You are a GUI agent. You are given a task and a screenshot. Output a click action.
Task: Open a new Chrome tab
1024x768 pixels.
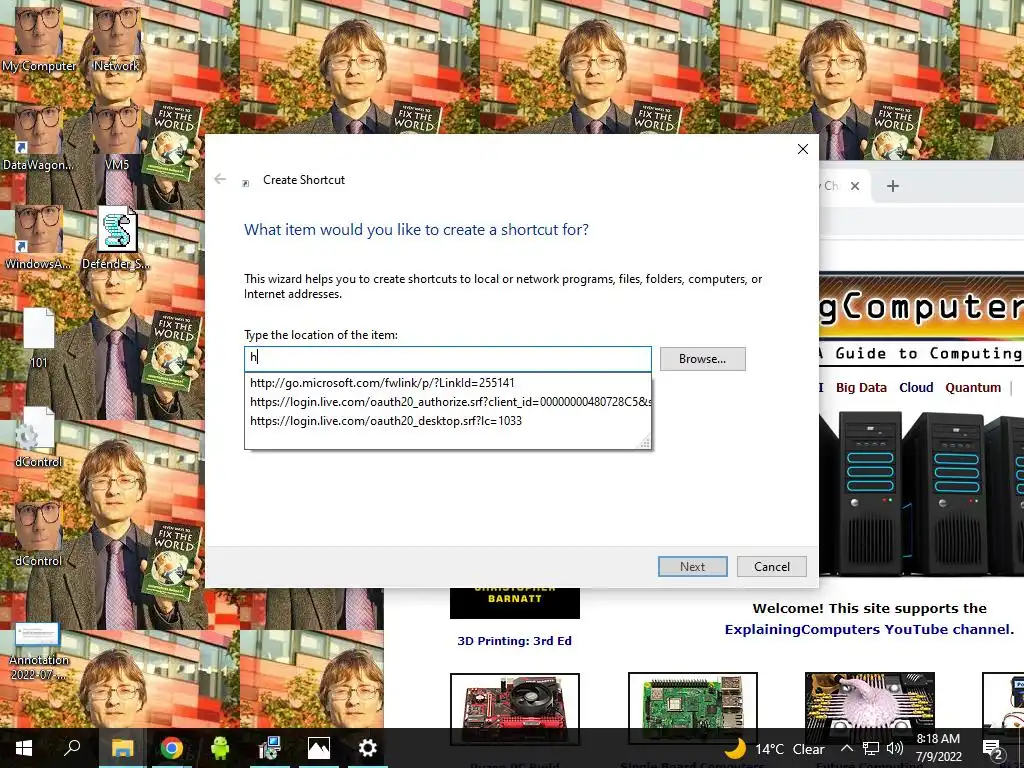coord(893,186)
